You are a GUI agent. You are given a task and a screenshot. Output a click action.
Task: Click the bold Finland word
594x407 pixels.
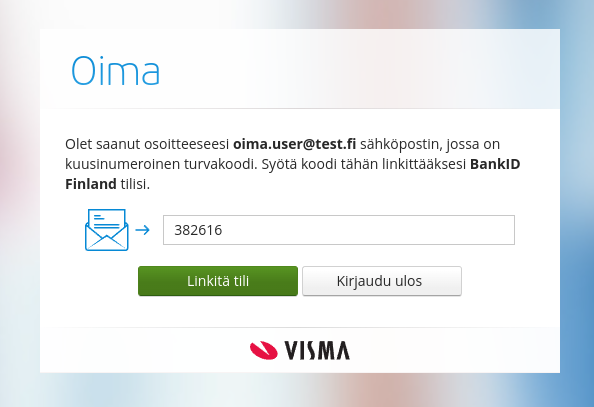point(91,184)
